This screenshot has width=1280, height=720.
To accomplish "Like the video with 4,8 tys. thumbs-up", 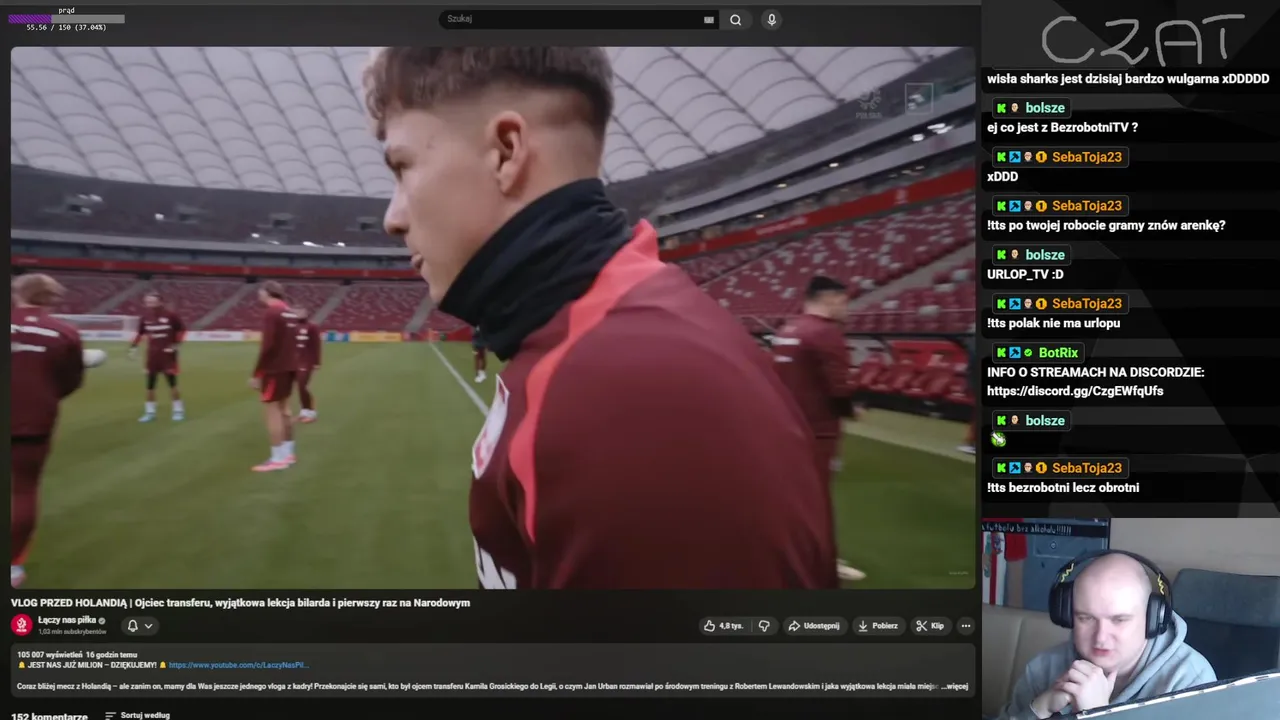I will tap(723, 626).
